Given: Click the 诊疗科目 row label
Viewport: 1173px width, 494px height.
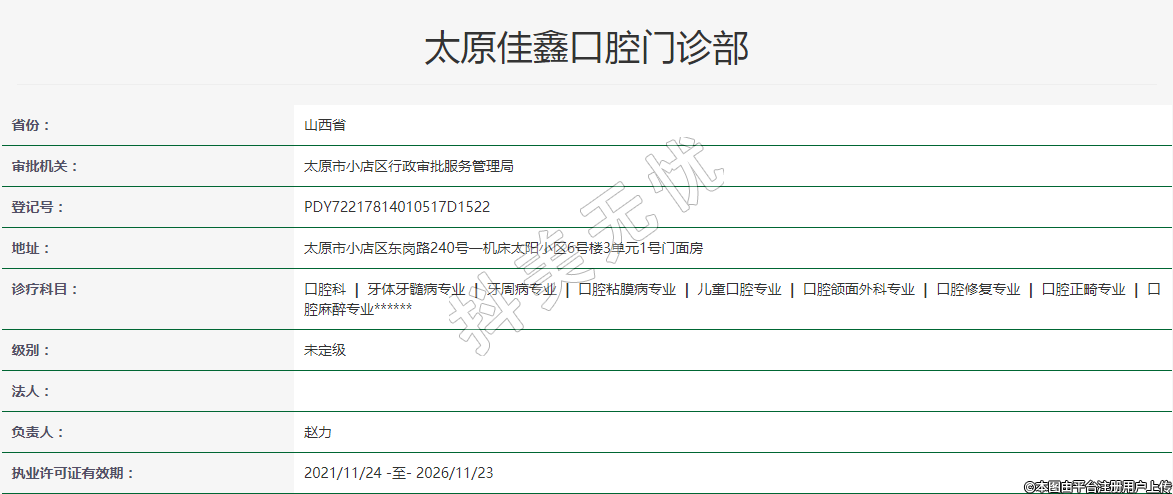Looking at the screenshot, I should pos(44,289).
